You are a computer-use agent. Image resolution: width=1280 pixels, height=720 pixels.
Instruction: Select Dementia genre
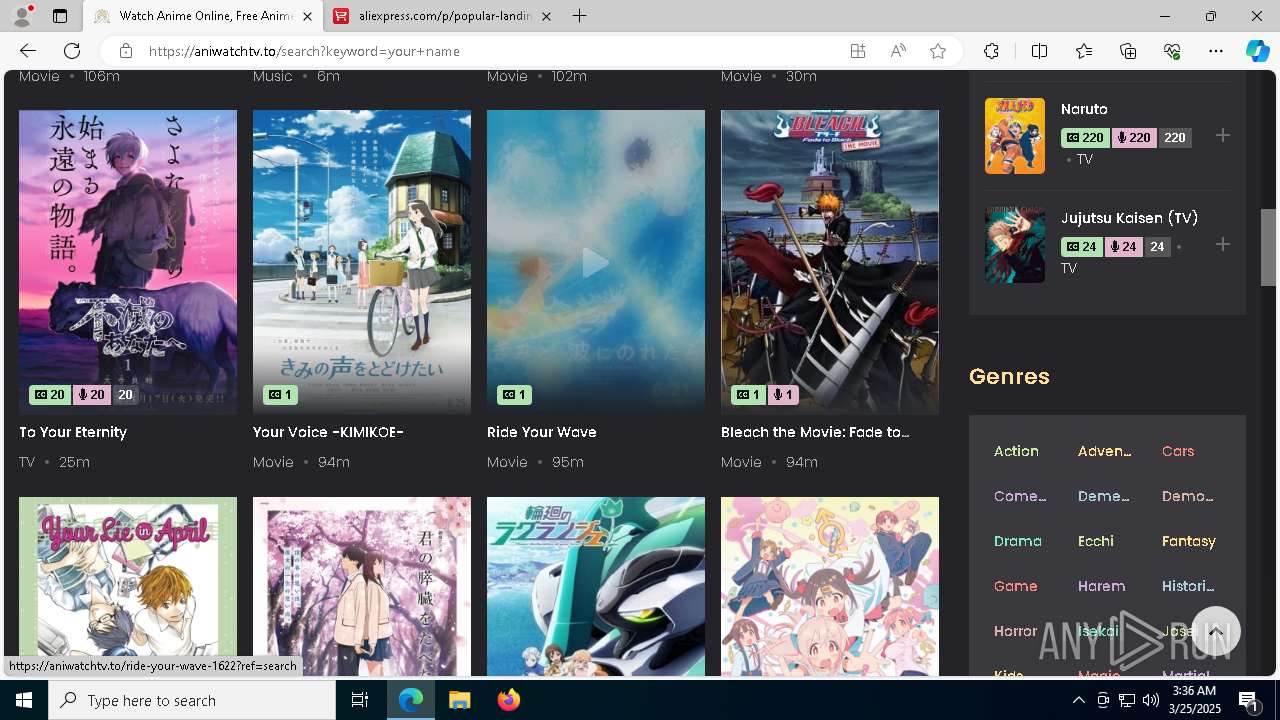click(x=1103, y=496)
